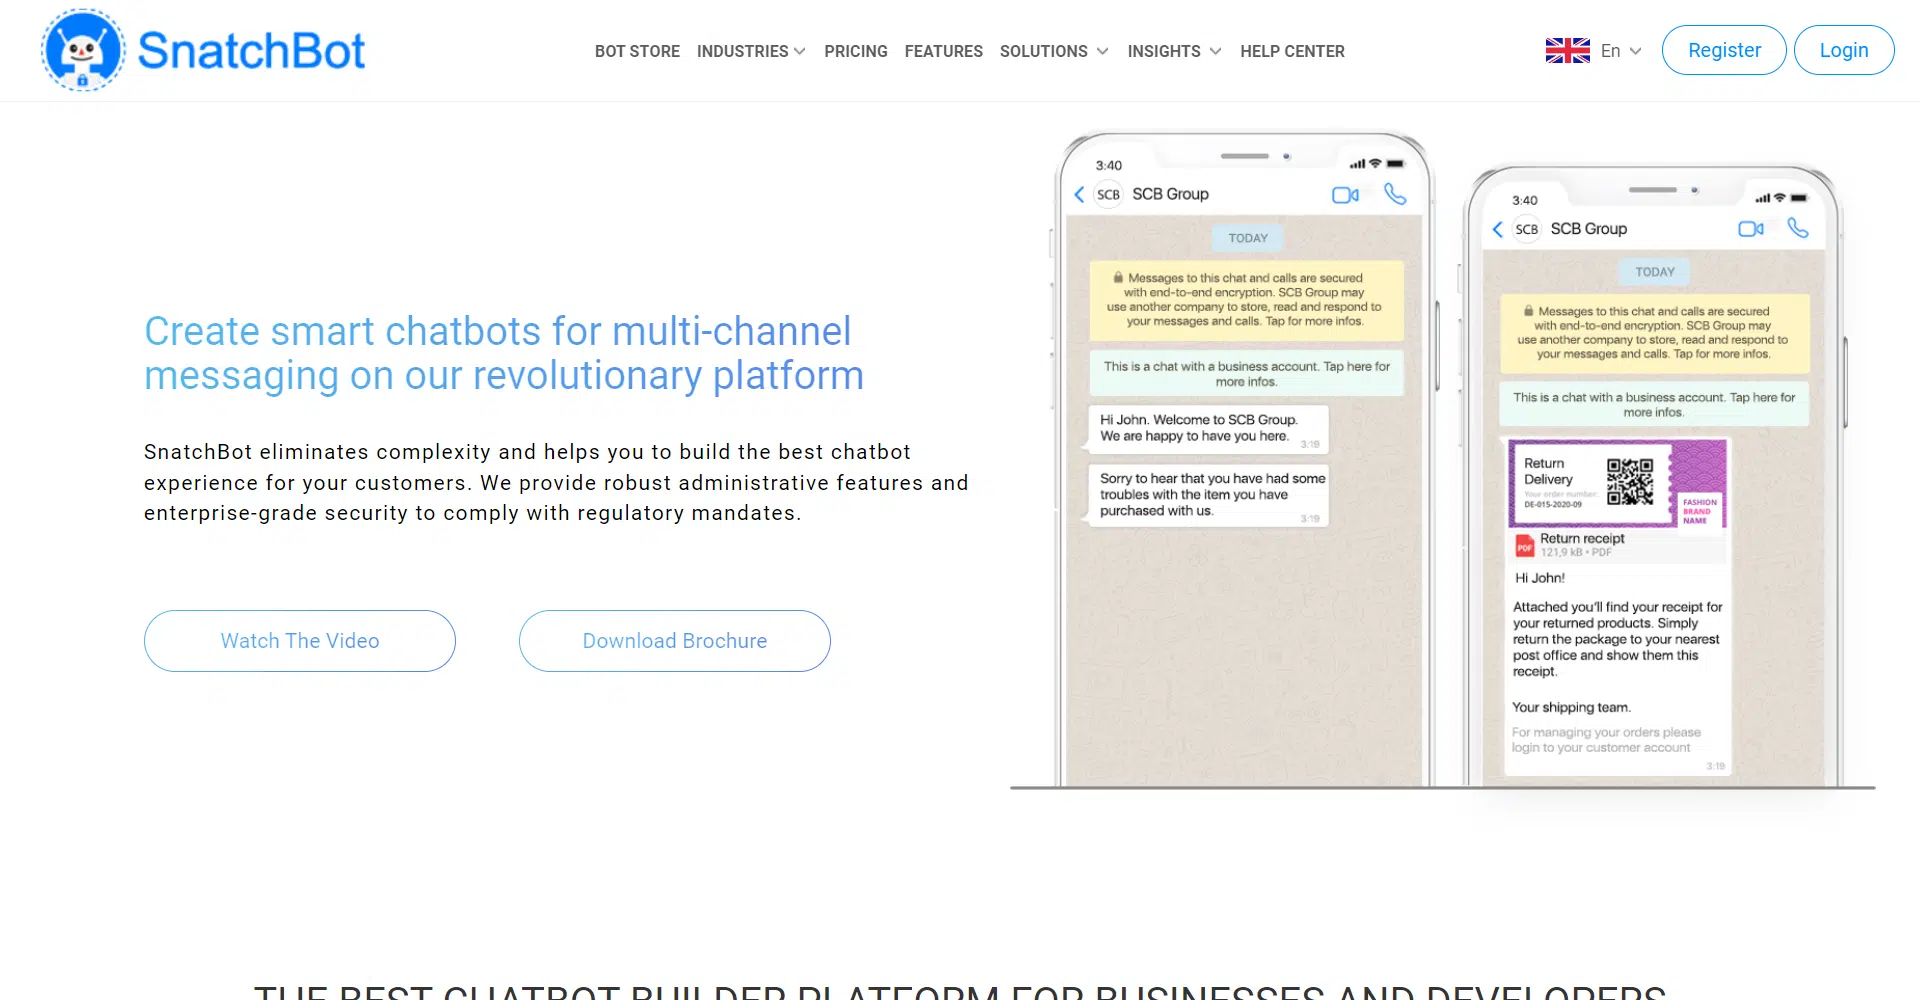
Task: Click the UK flag language icon
Action: 1567,51
